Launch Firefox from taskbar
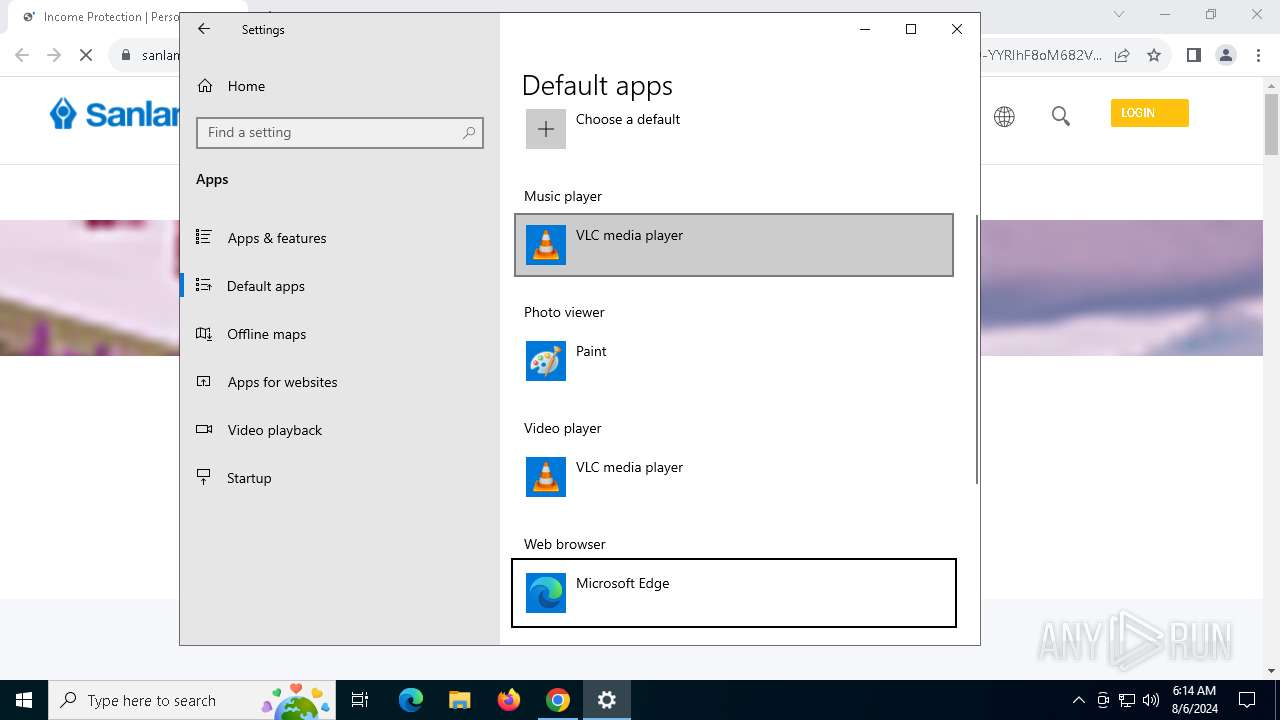 tap(508, 700)
